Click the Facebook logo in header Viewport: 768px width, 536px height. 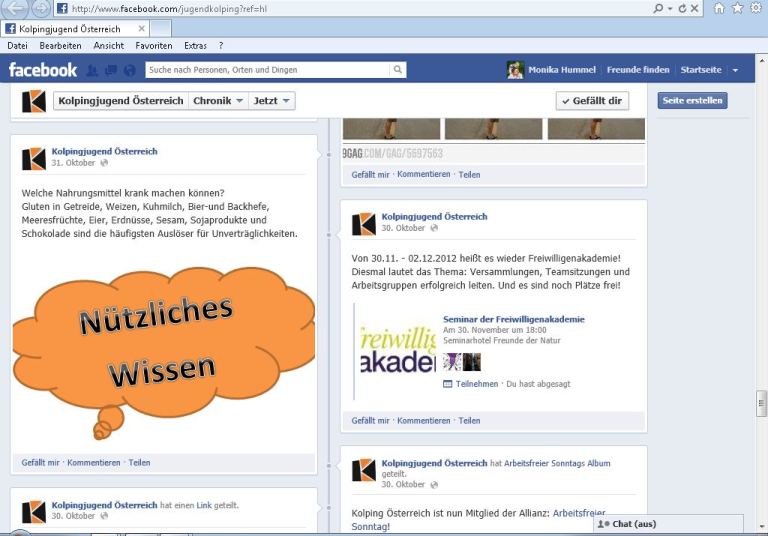pos(43,70)
